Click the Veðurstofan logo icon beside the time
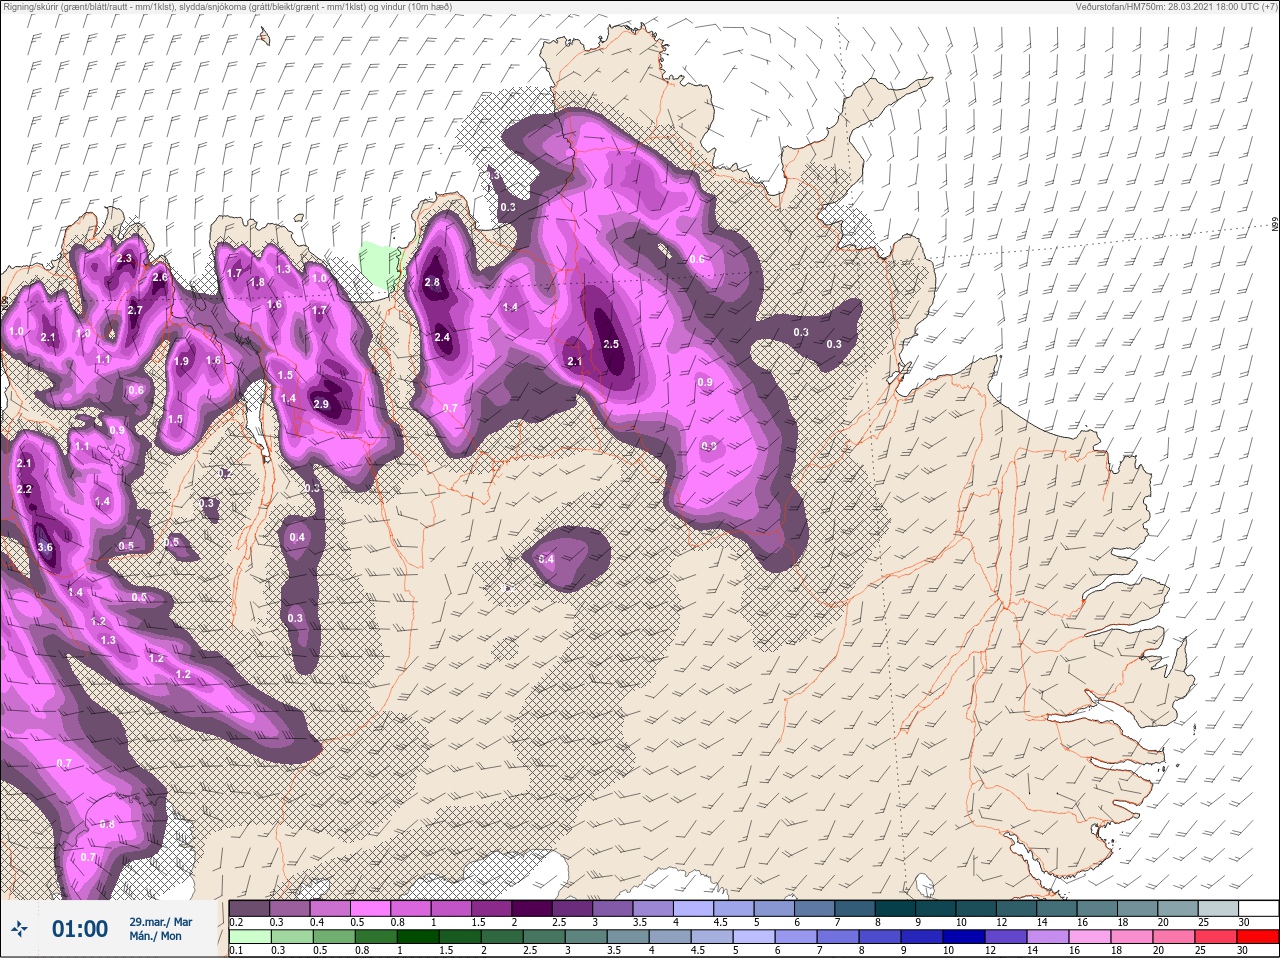1280x958 pixels. pos(19,929)
